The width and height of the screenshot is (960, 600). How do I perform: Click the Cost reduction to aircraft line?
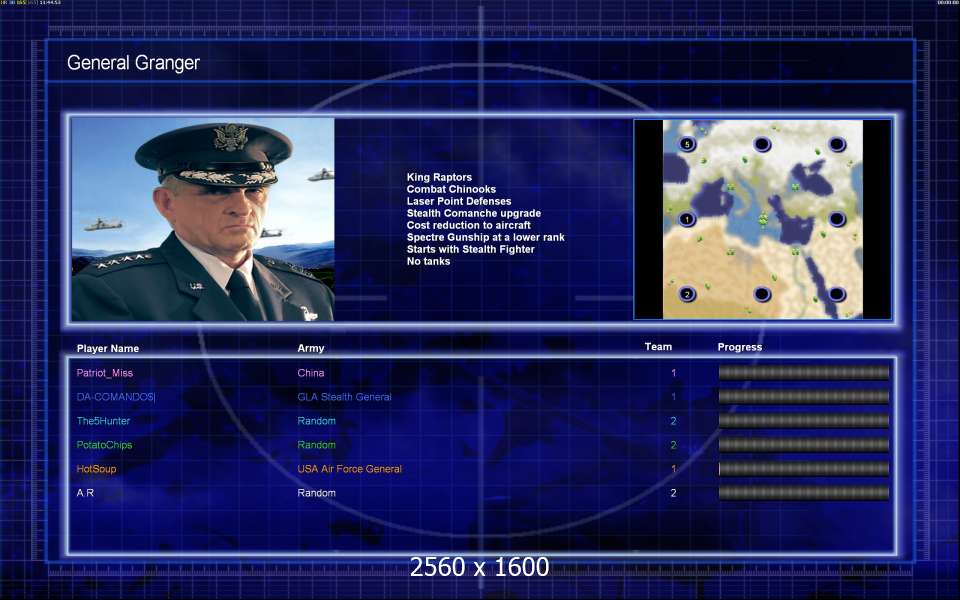coord(468,225)
